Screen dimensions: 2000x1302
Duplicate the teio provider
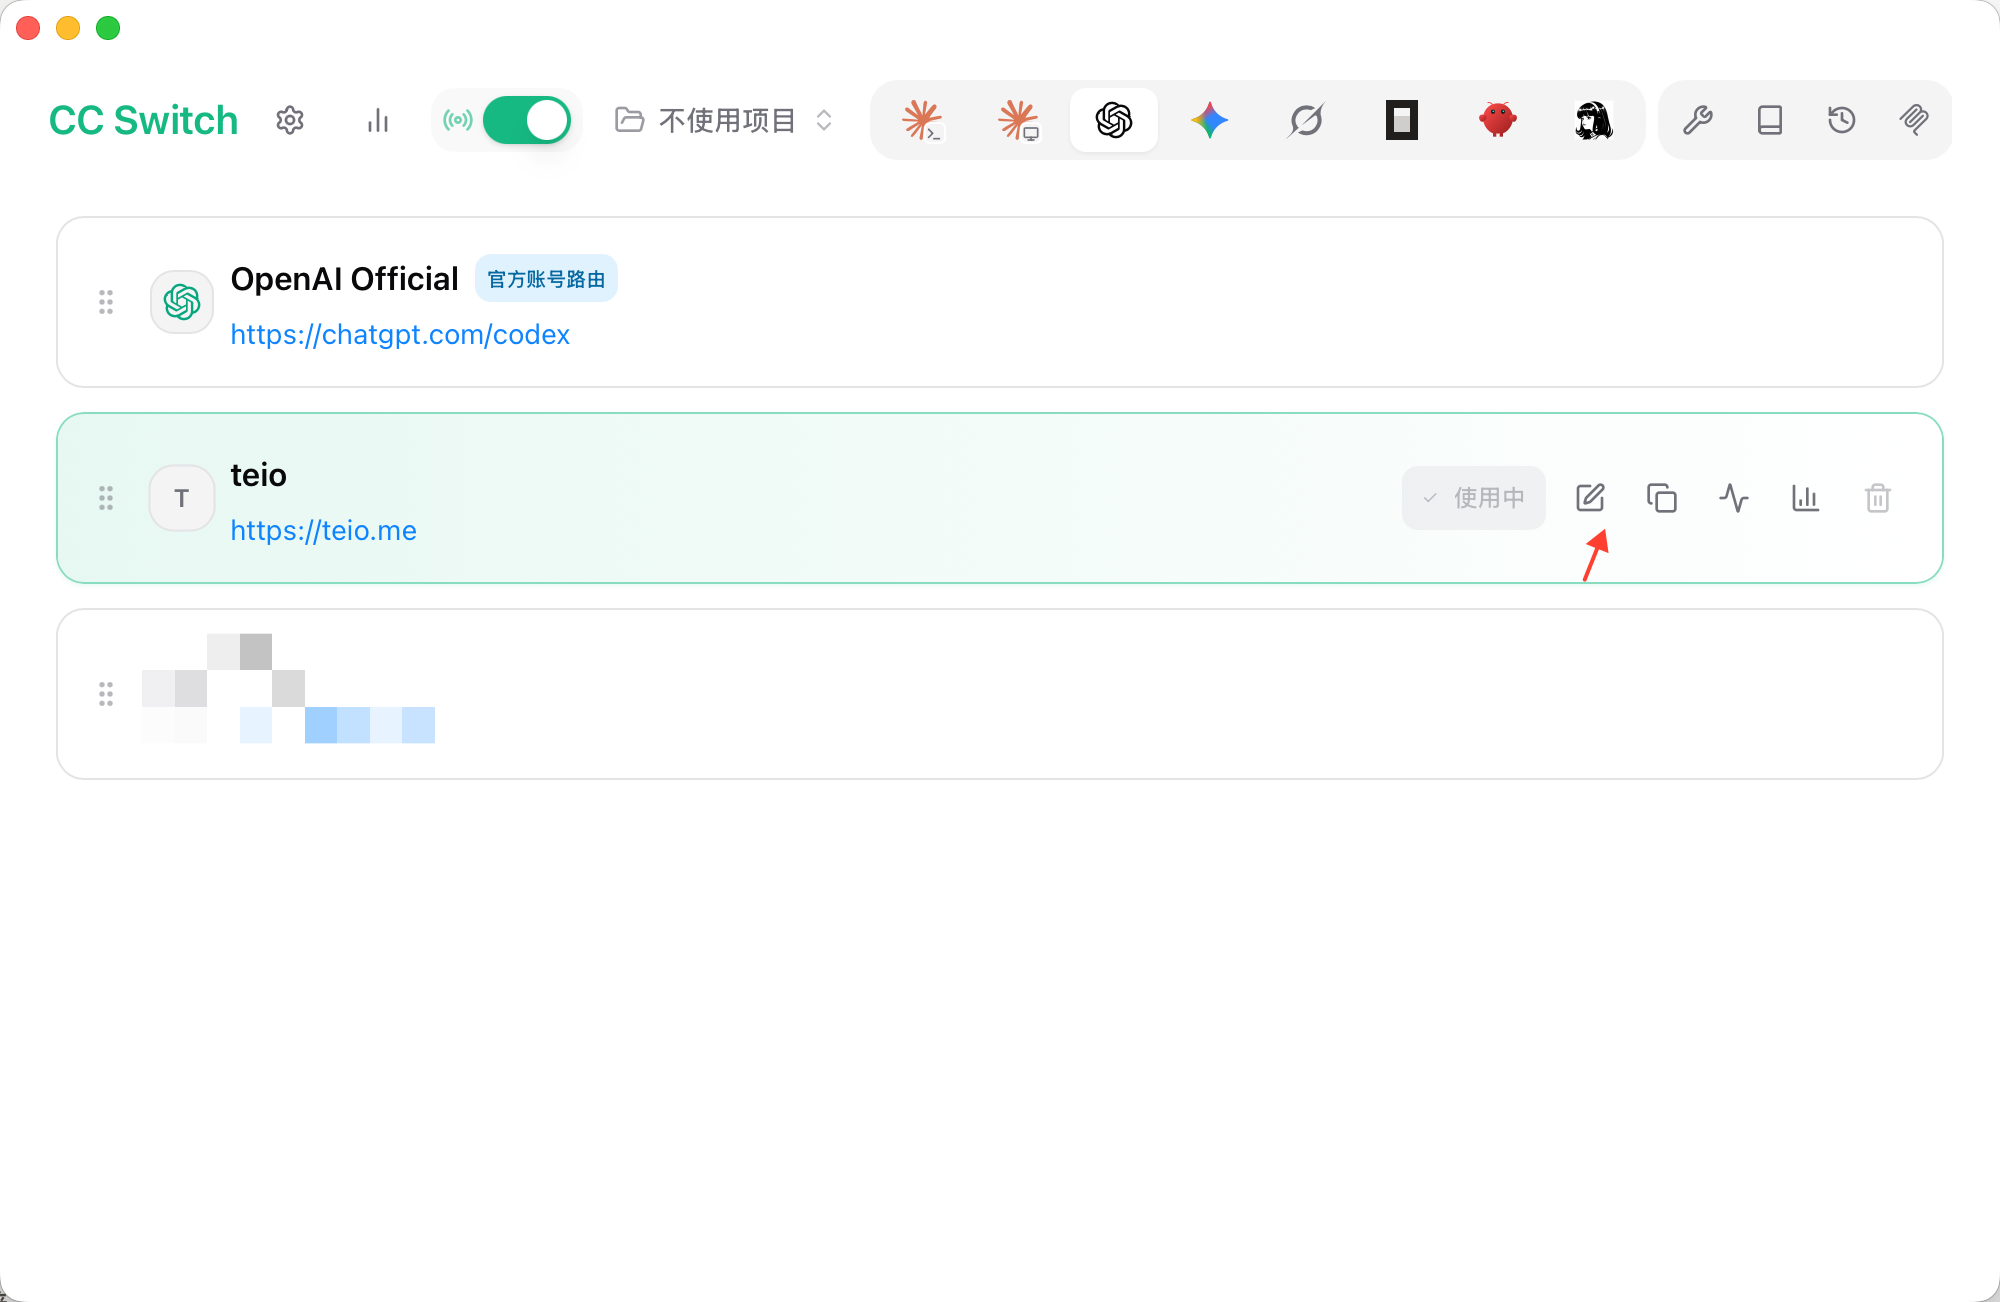[x=1662, y=498]
